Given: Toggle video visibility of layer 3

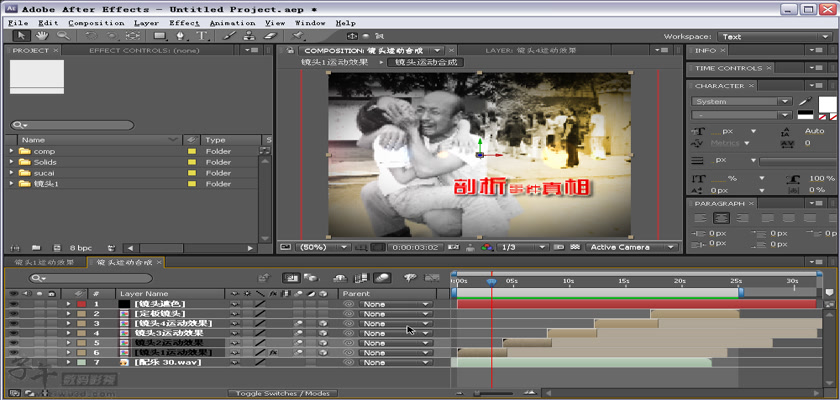Looking at the screenshot, I should [13, 323].
